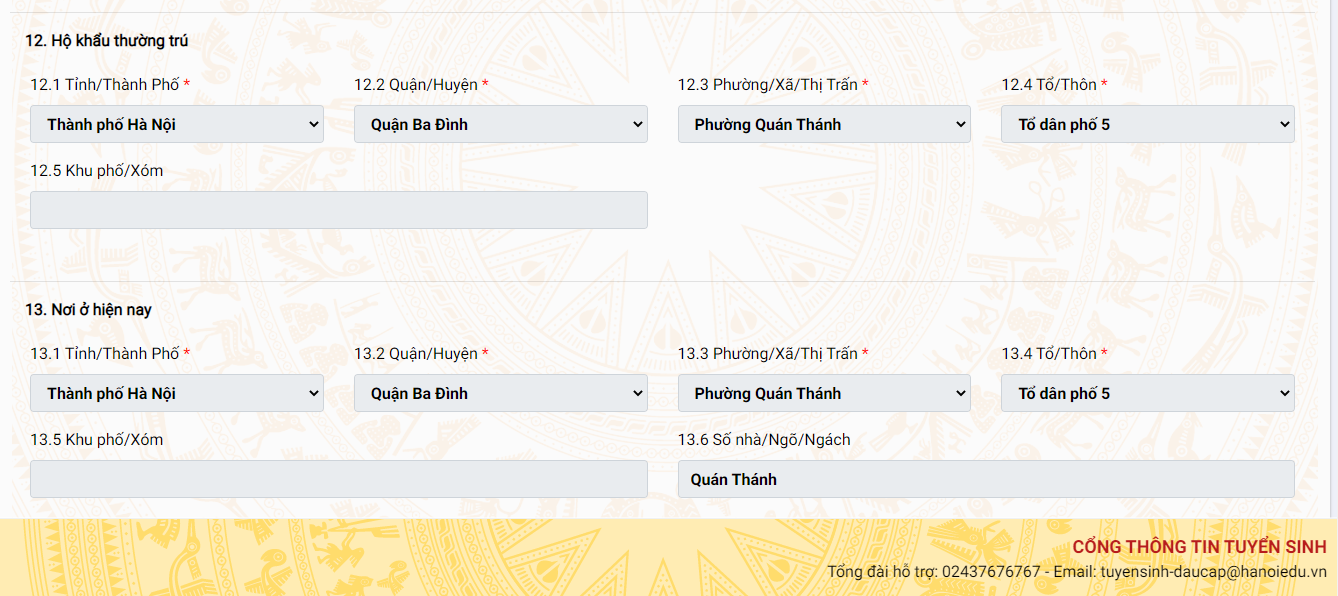
Task: Click the 12.5 Khu phố/Xóm text field
Action: tap(338, 210)
